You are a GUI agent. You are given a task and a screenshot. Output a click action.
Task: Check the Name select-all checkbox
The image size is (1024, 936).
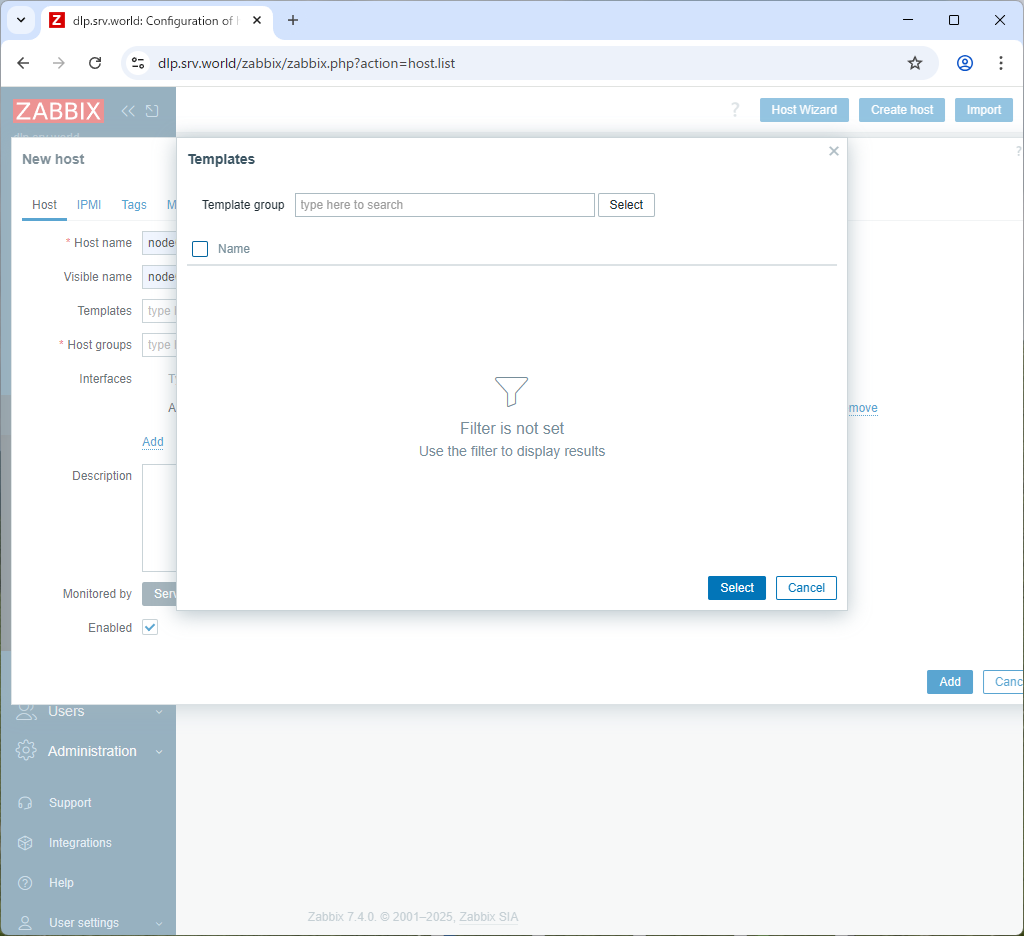tap(199, 248)
